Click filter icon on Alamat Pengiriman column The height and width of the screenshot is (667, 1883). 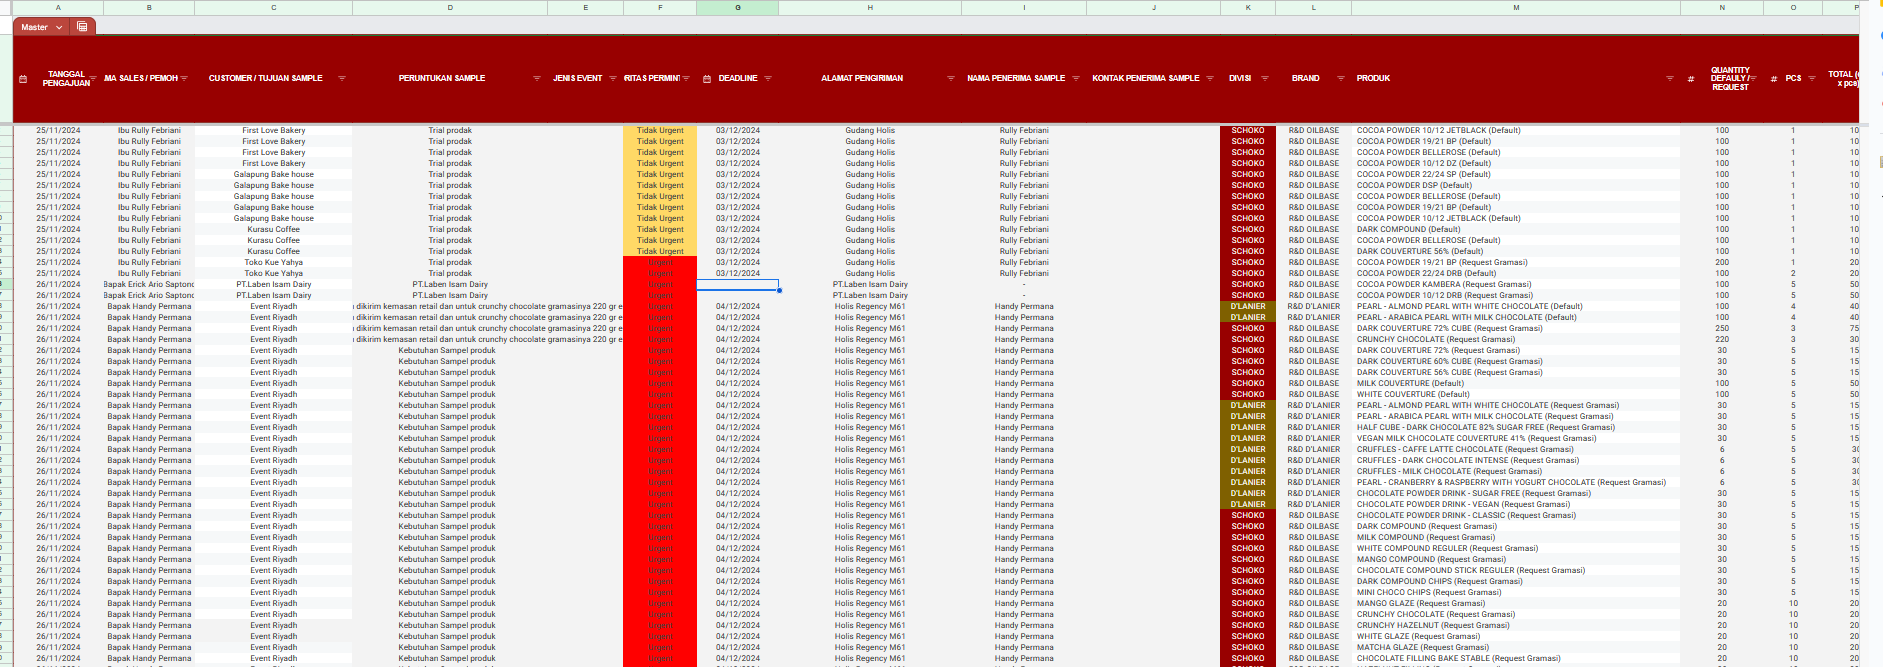coord(950,78)
